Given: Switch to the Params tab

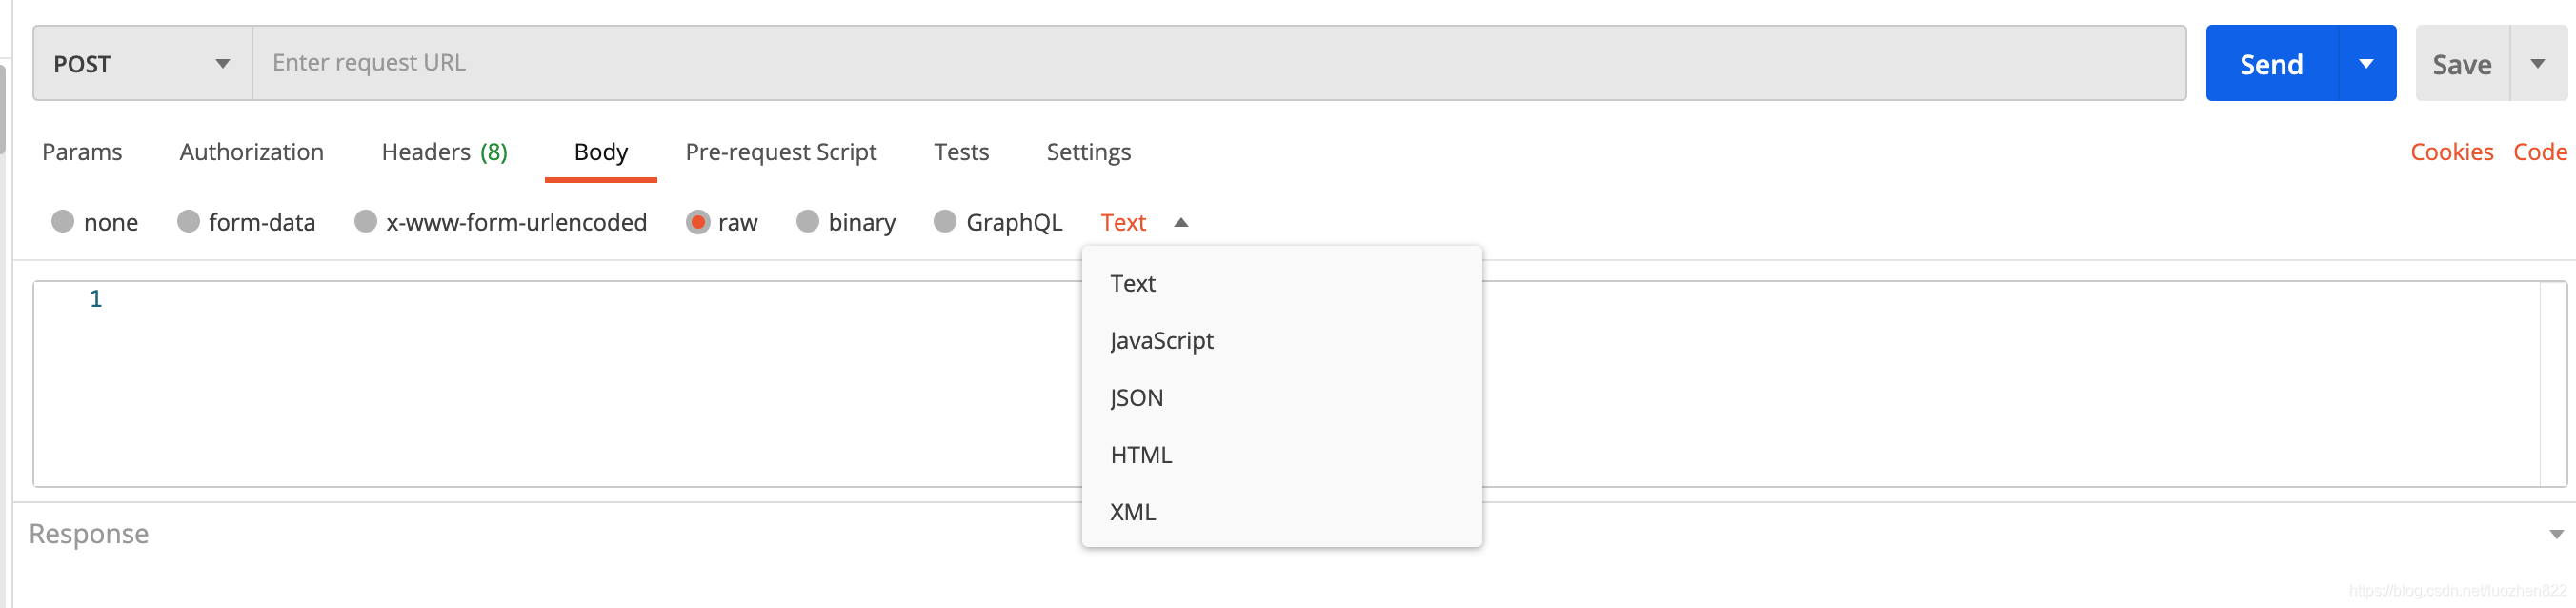Looking at the screenshot, I should pyautogui.click(x=82, y=152).
